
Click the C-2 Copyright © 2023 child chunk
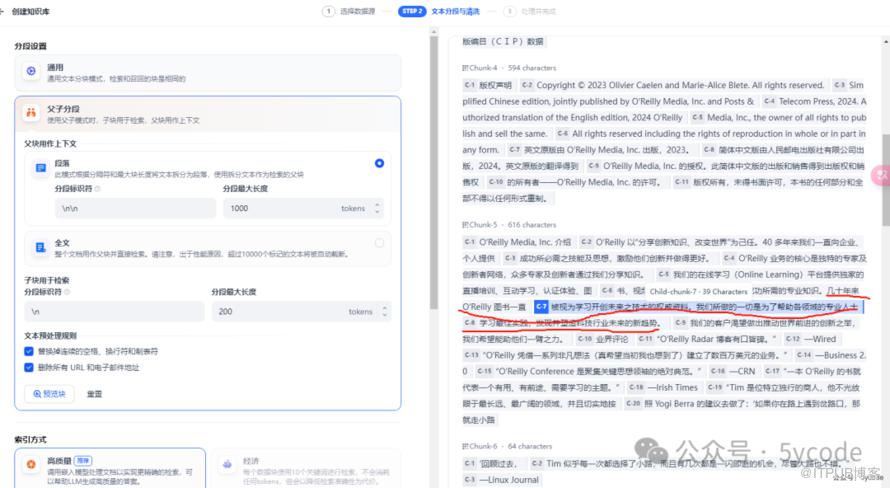[x=673, y=85]
